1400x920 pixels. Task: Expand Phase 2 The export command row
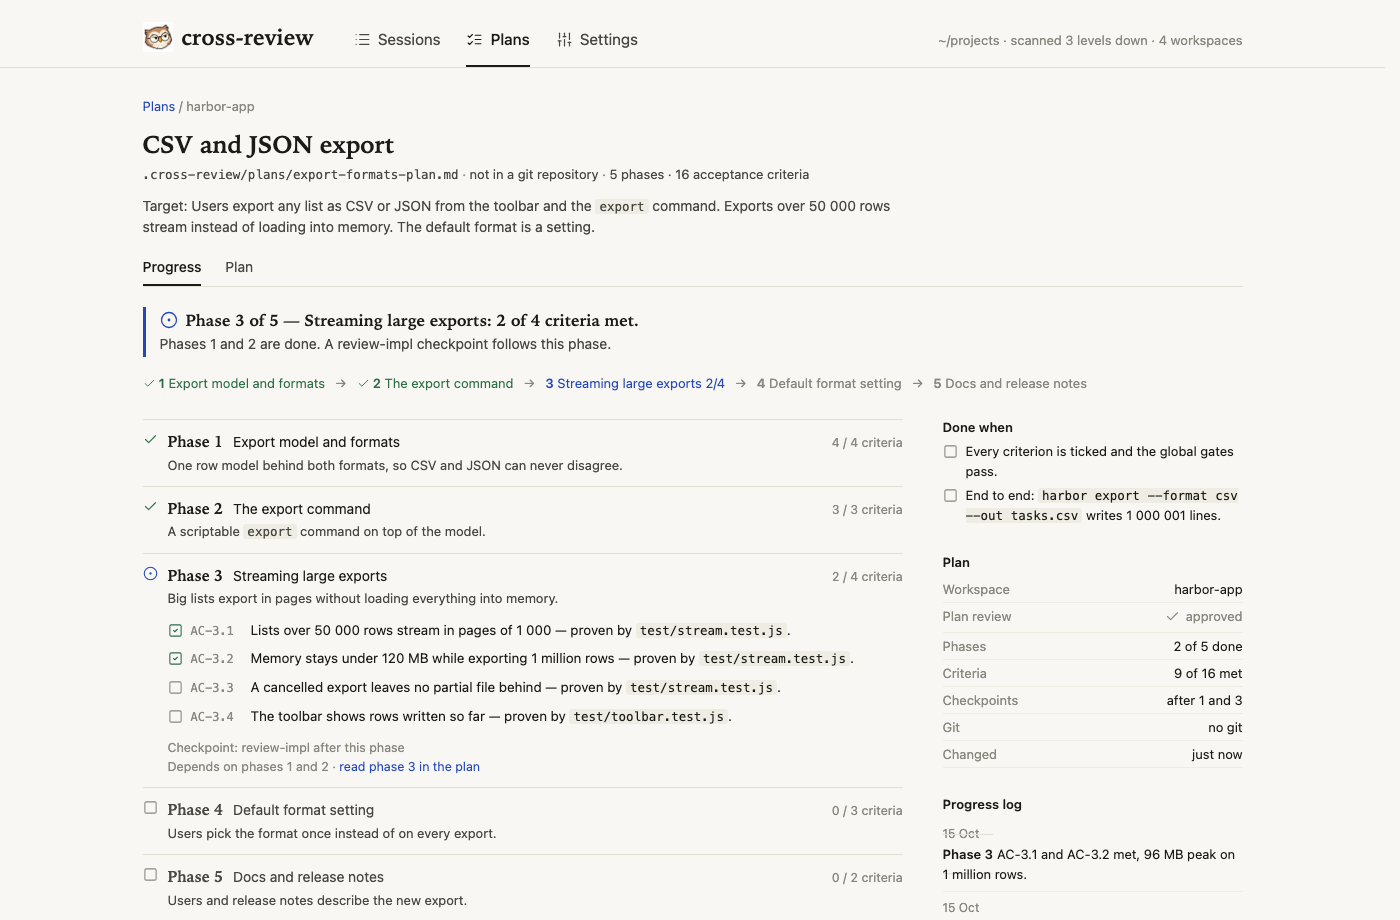pos(523,520)
